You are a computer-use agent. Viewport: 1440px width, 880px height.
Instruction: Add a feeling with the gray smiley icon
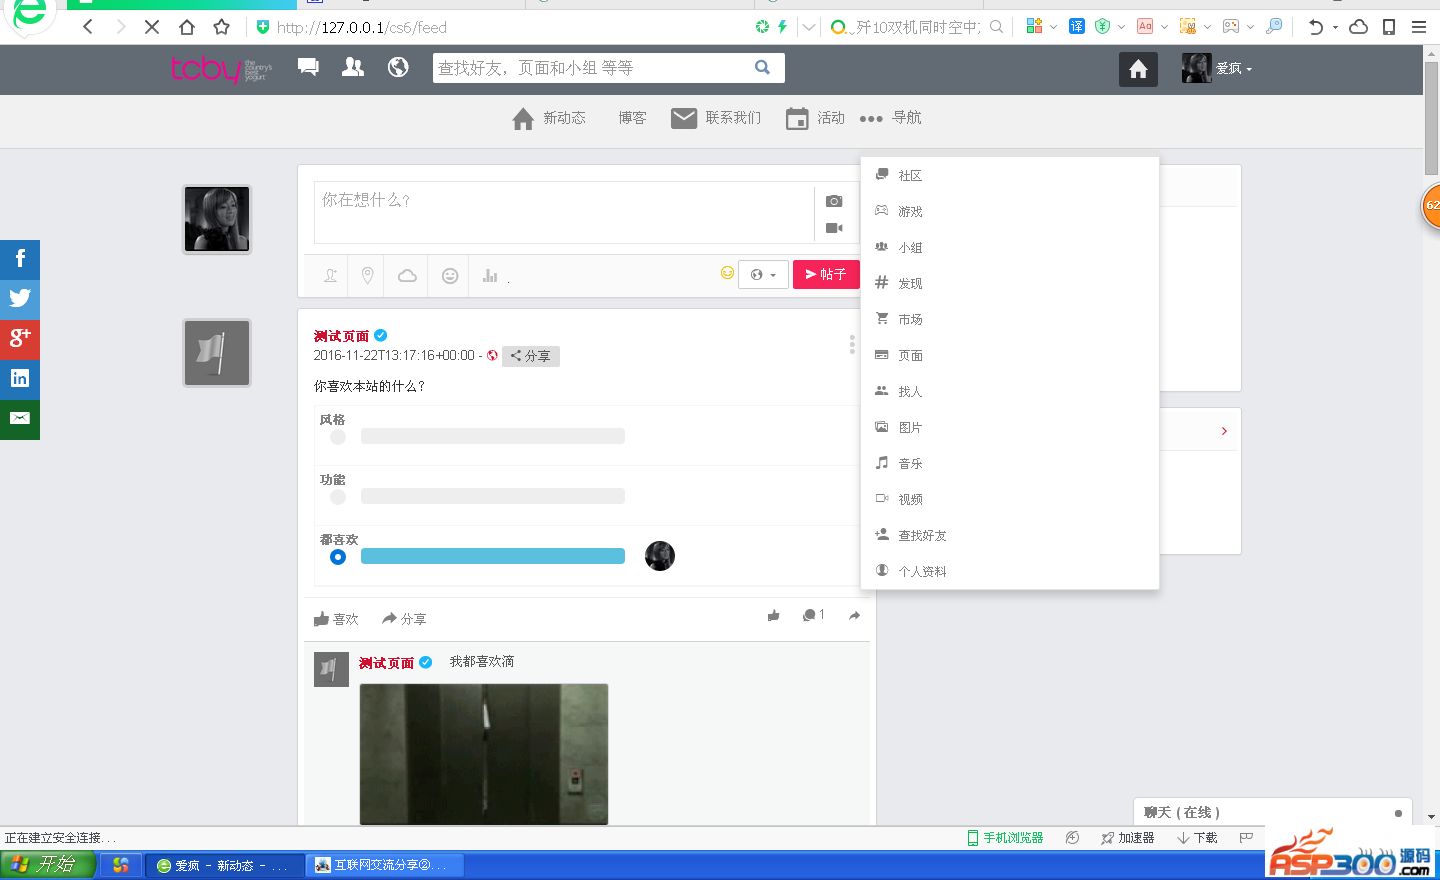pos(450,275)
